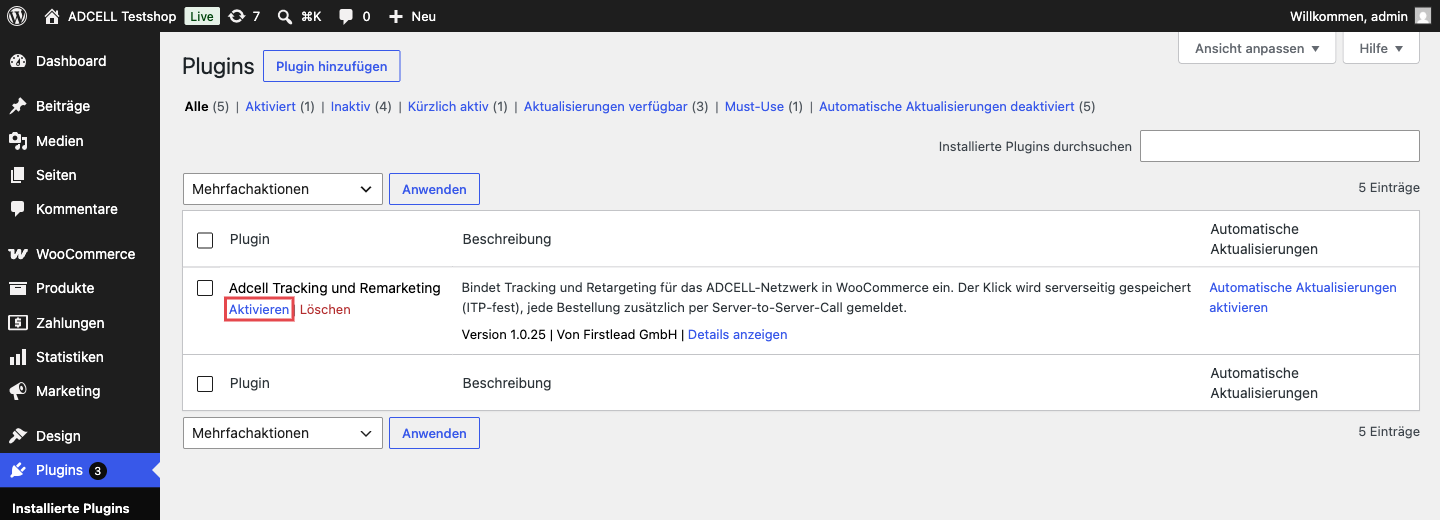Screen dimensions: 1440x520
Task: Click the WooCommerce logo icon
Action: point(18,254)
